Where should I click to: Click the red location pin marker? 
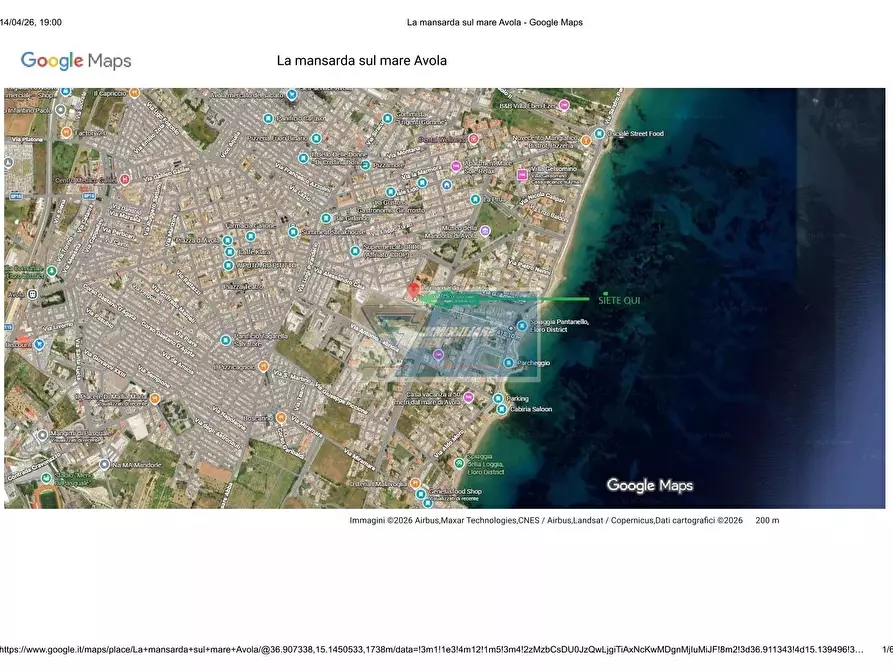413,290
